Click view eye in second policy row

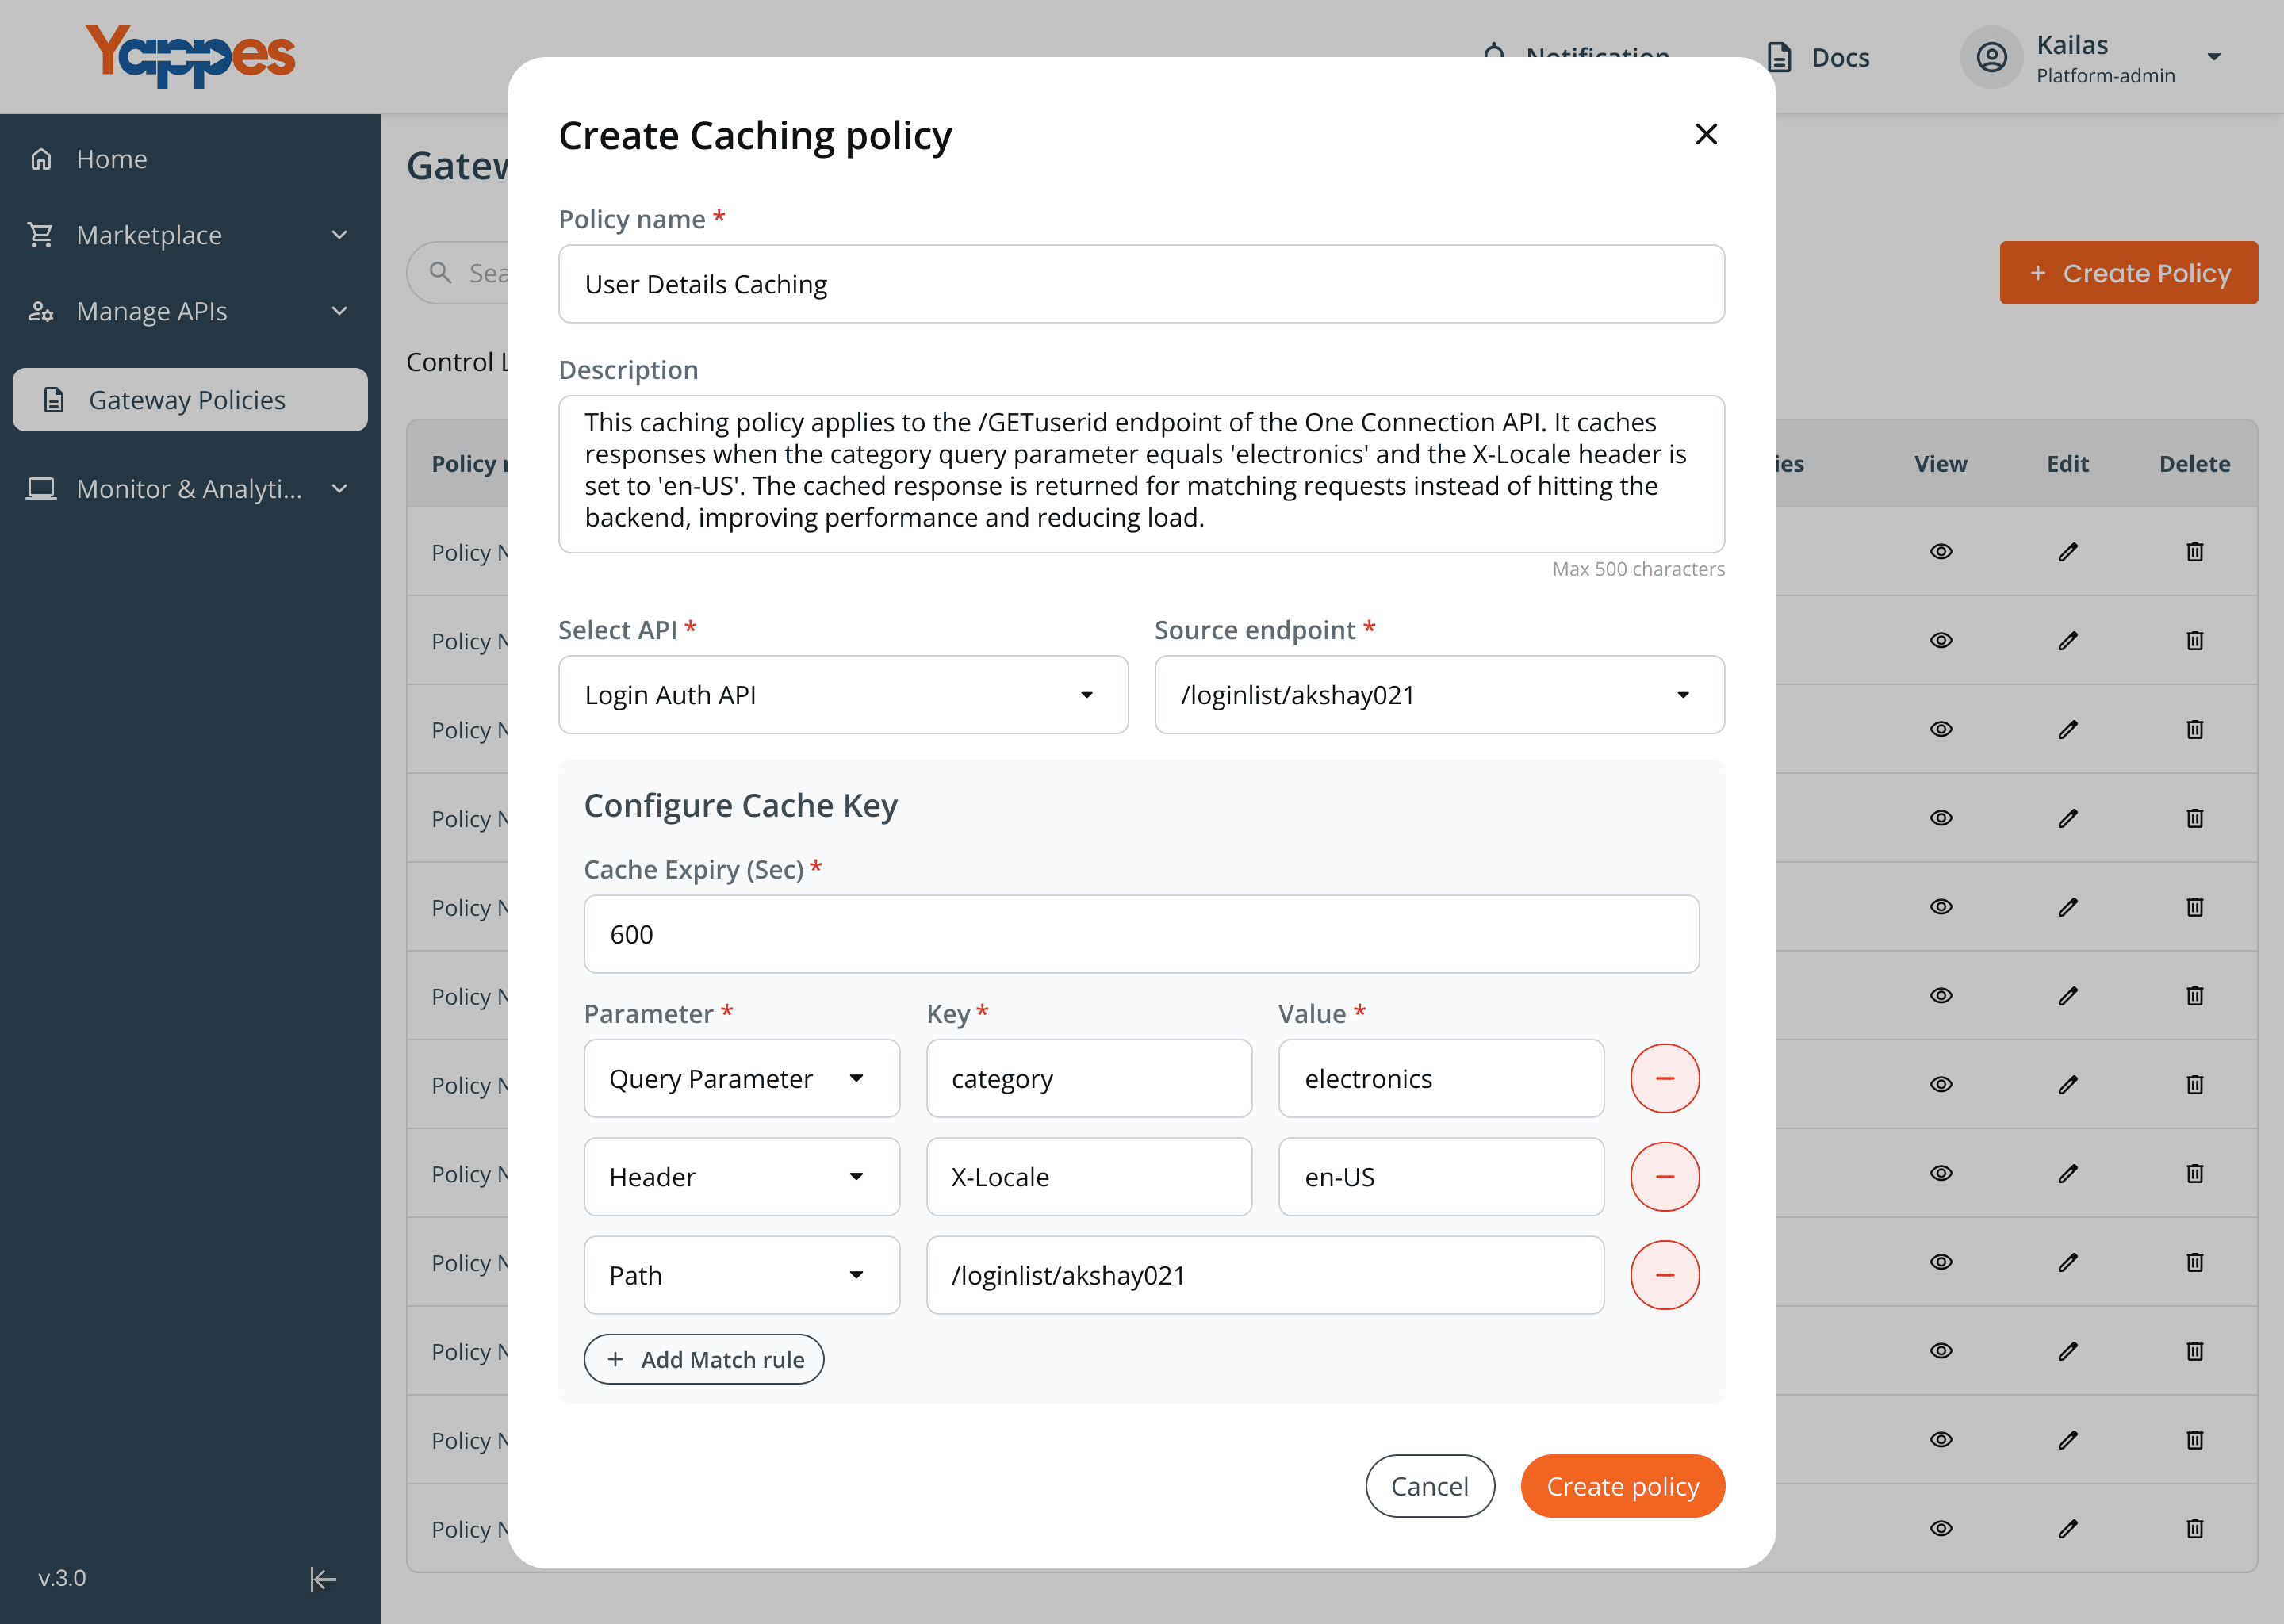tap(1941, 640)
